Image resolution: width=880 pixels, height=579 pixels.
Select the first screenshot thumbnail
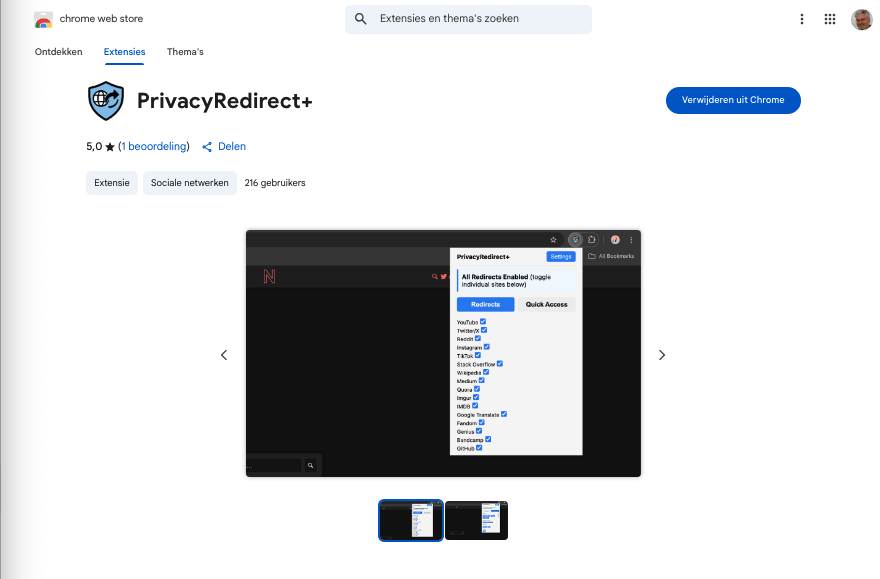click(410, 520)
